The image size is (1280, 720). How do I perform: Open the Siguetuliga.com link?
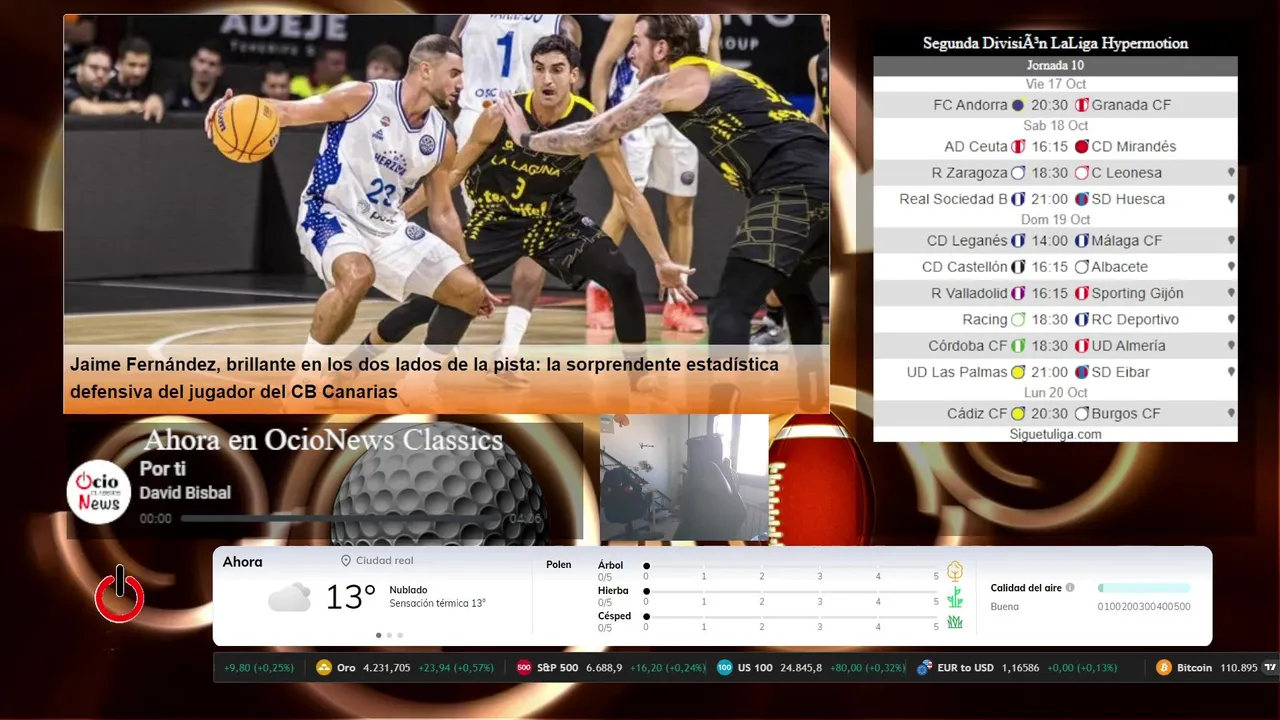pos(1055,434)
